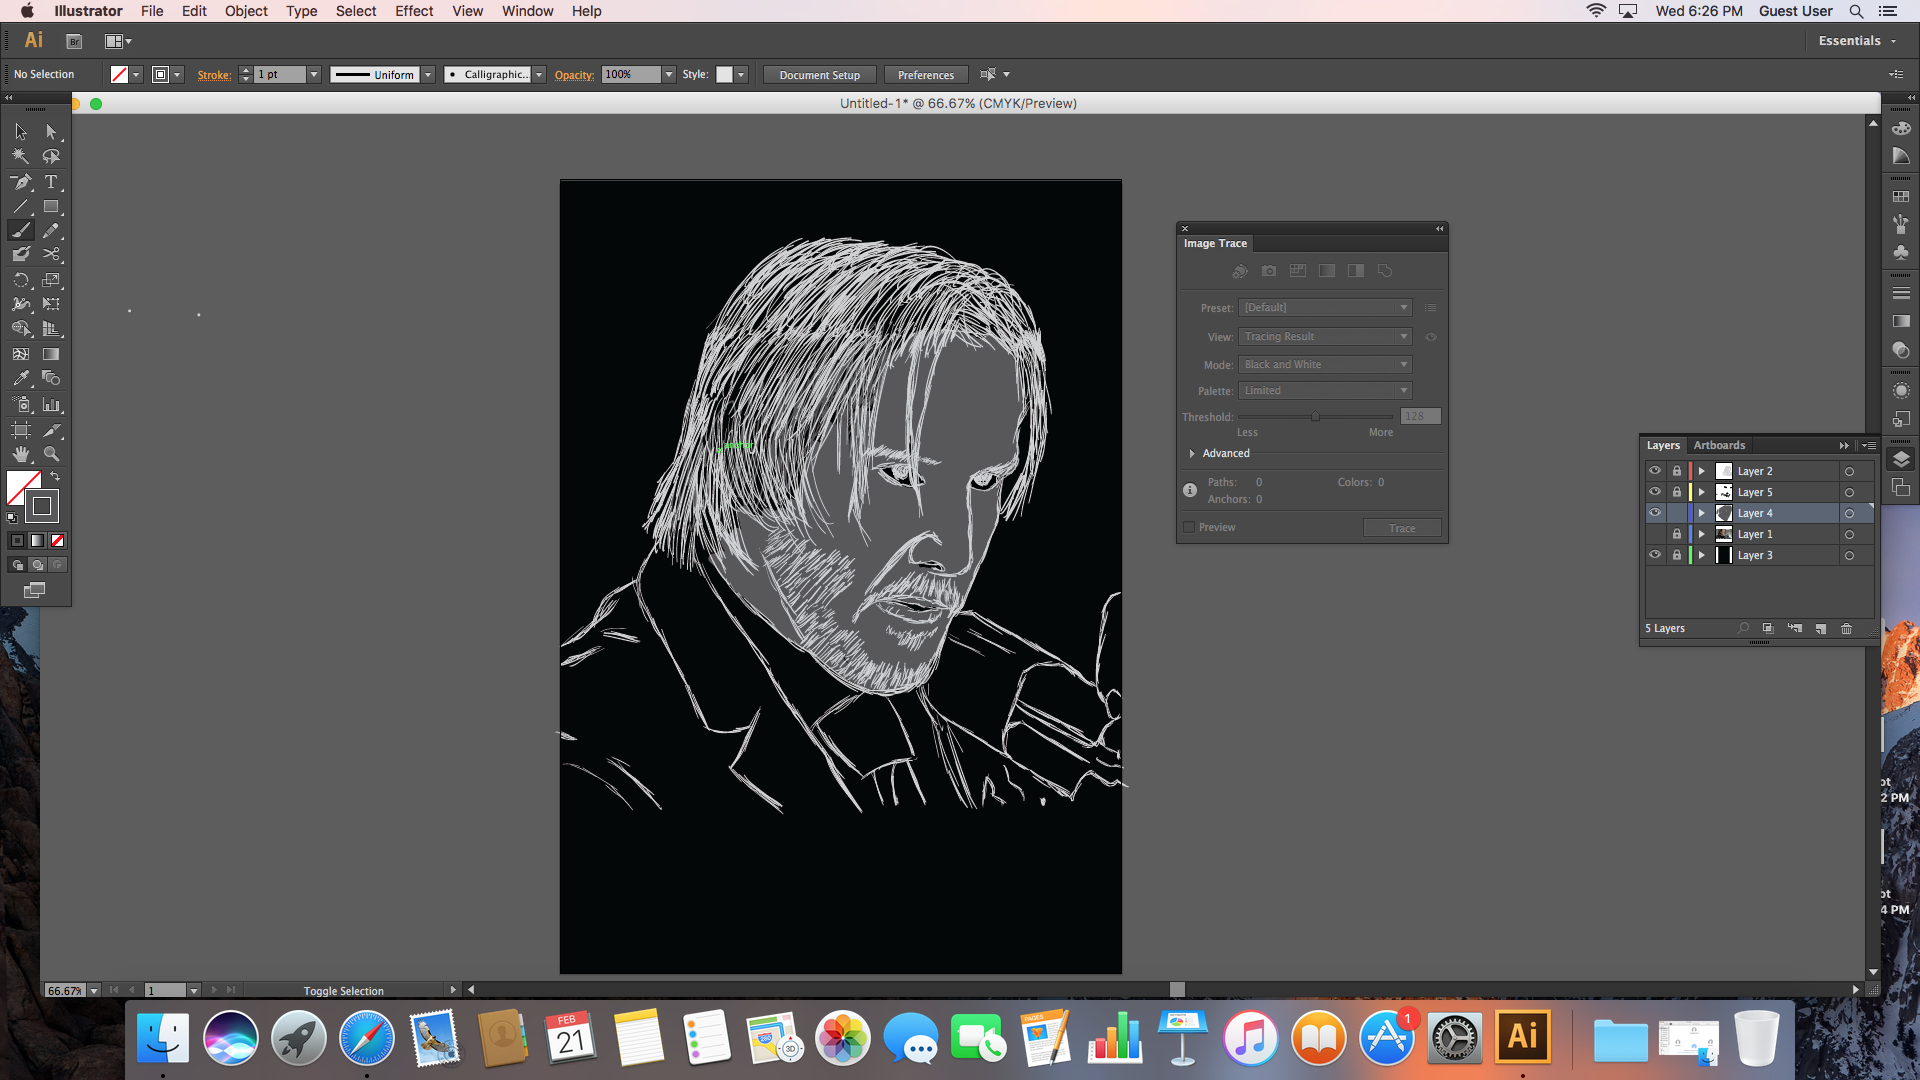Open the Create New Layer icon

(x=1821, y=630)
